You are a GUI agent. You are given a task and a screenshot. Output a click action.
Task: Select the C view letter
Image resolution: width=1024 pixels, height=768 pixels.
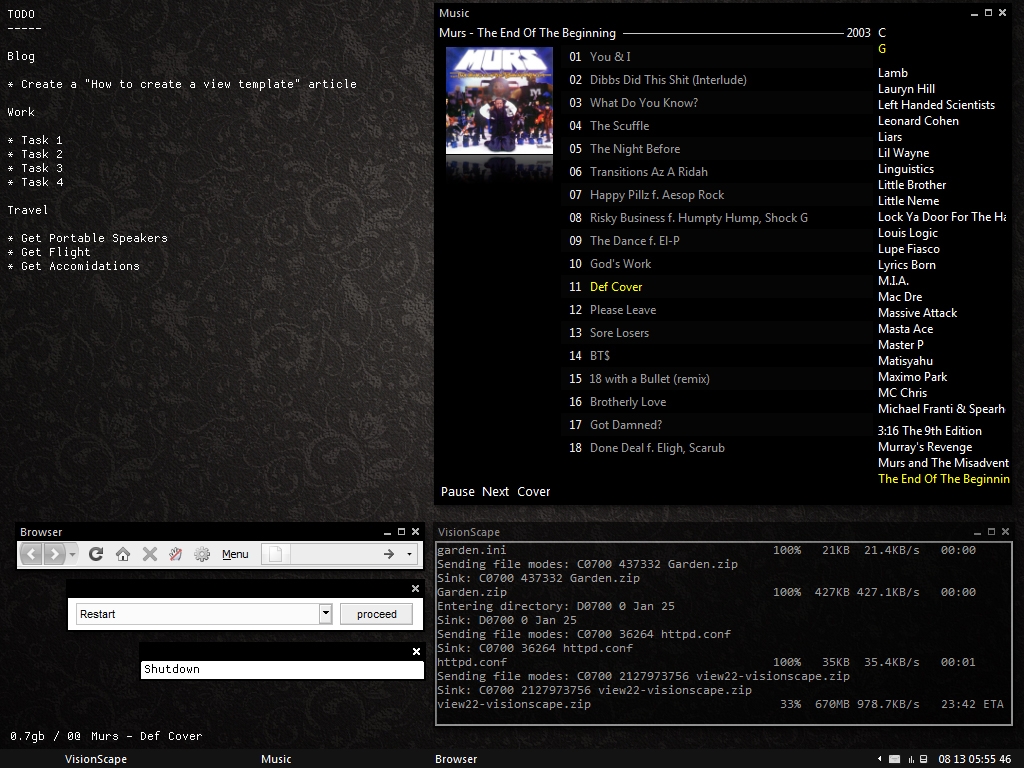point(882,33)
